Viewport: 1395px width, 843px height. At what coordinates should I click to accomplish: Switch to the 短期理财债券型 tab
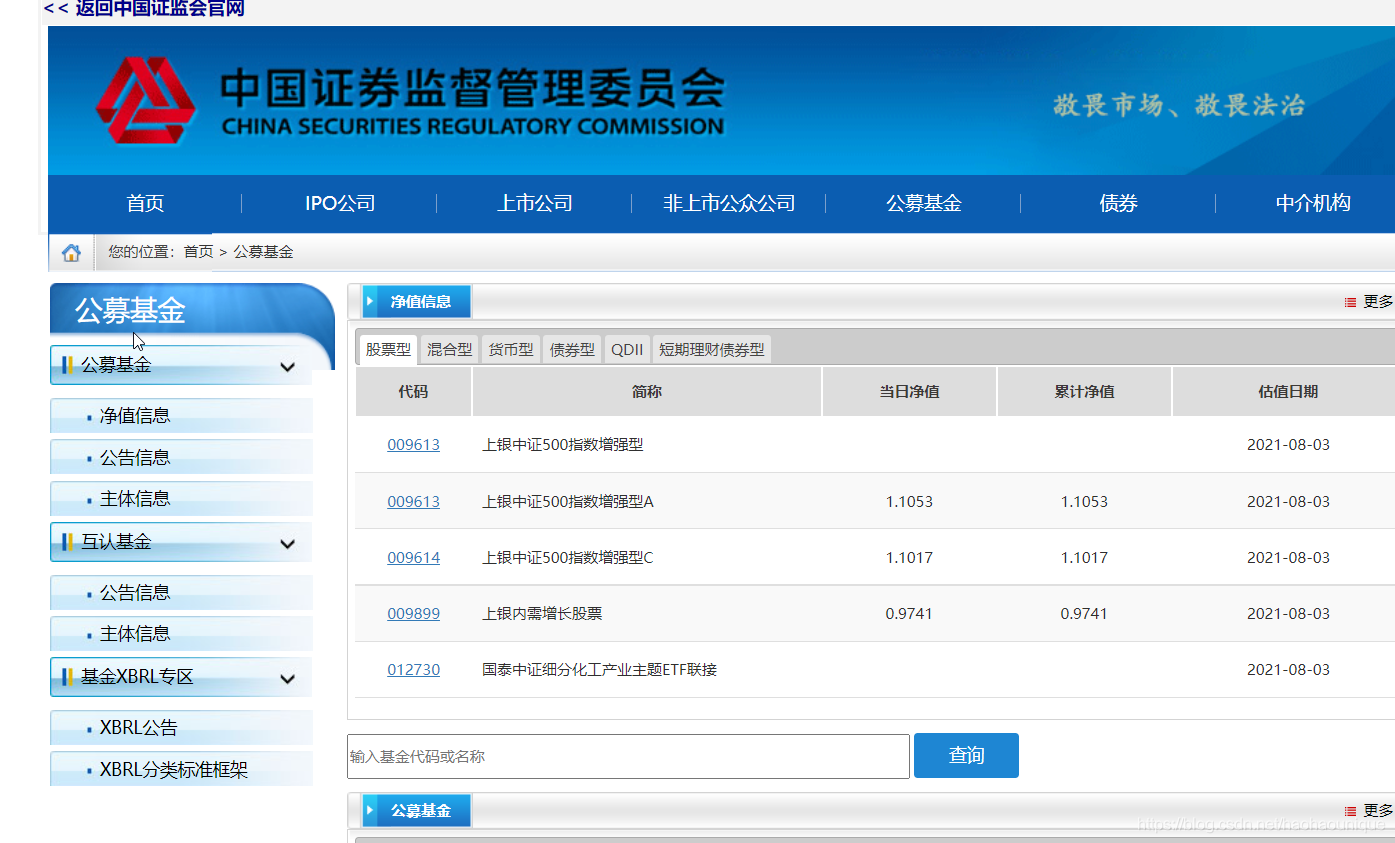tap(712, 350)
